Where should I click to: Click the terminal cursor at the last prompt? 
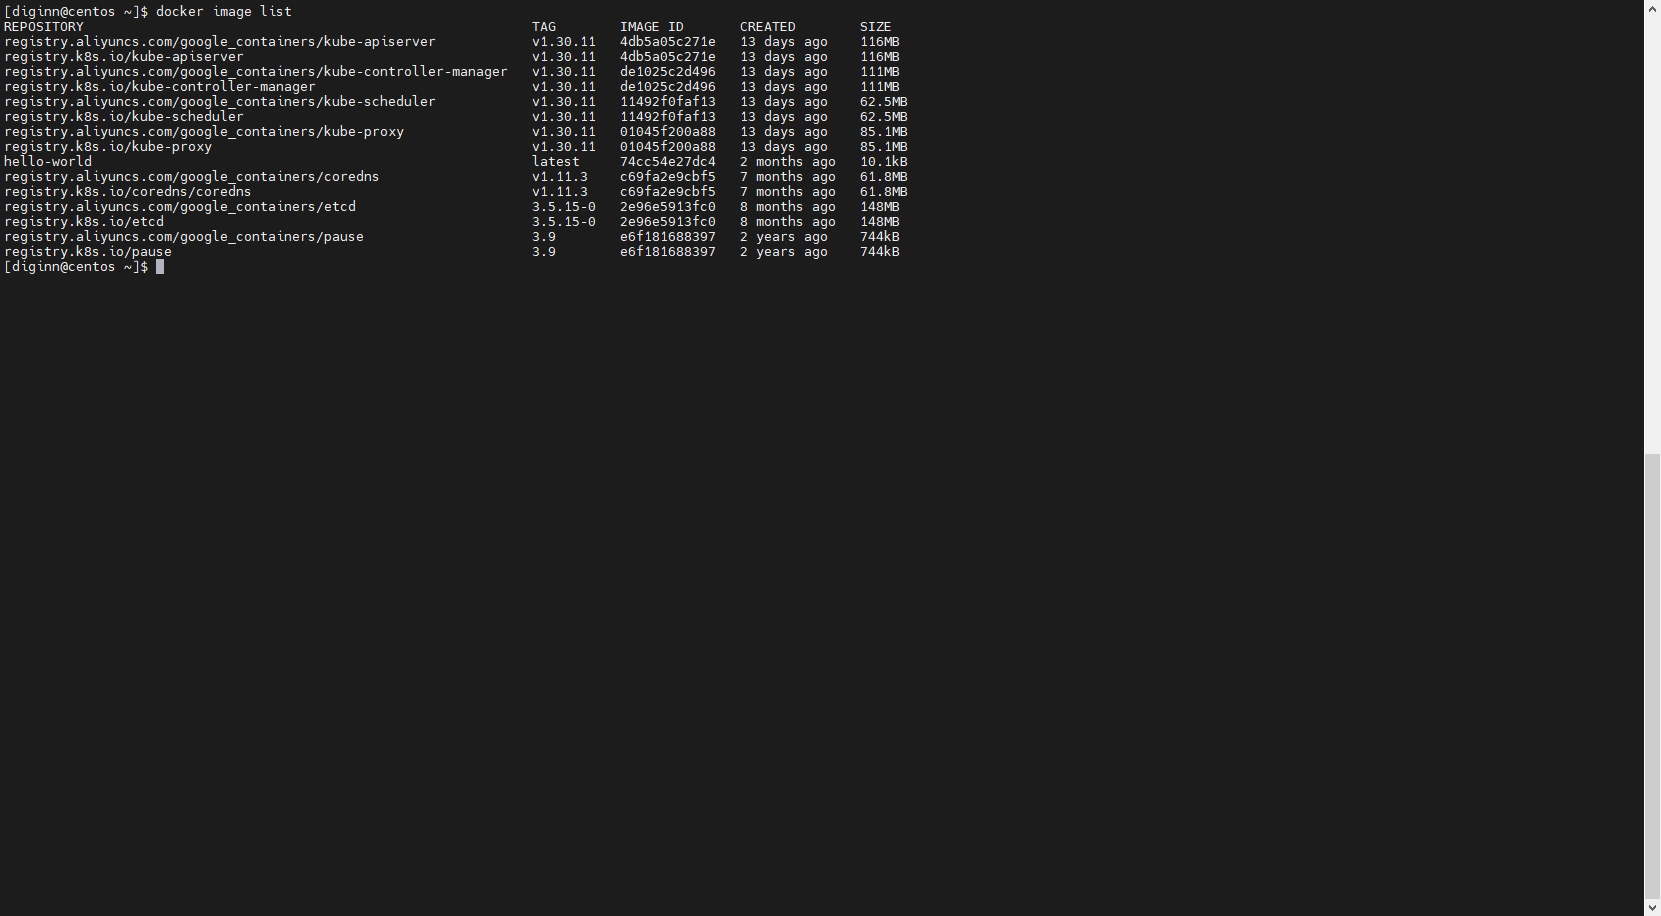(160, 267)
